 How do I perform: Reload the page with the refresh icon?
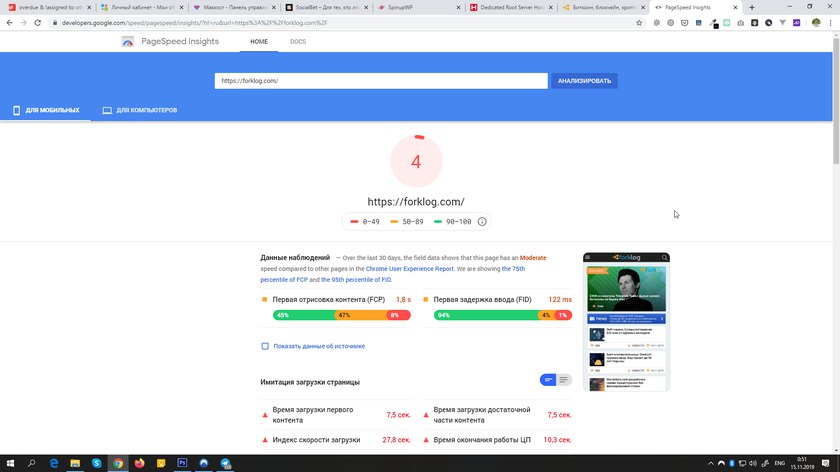pyautogui.click(x=38, y=23)
